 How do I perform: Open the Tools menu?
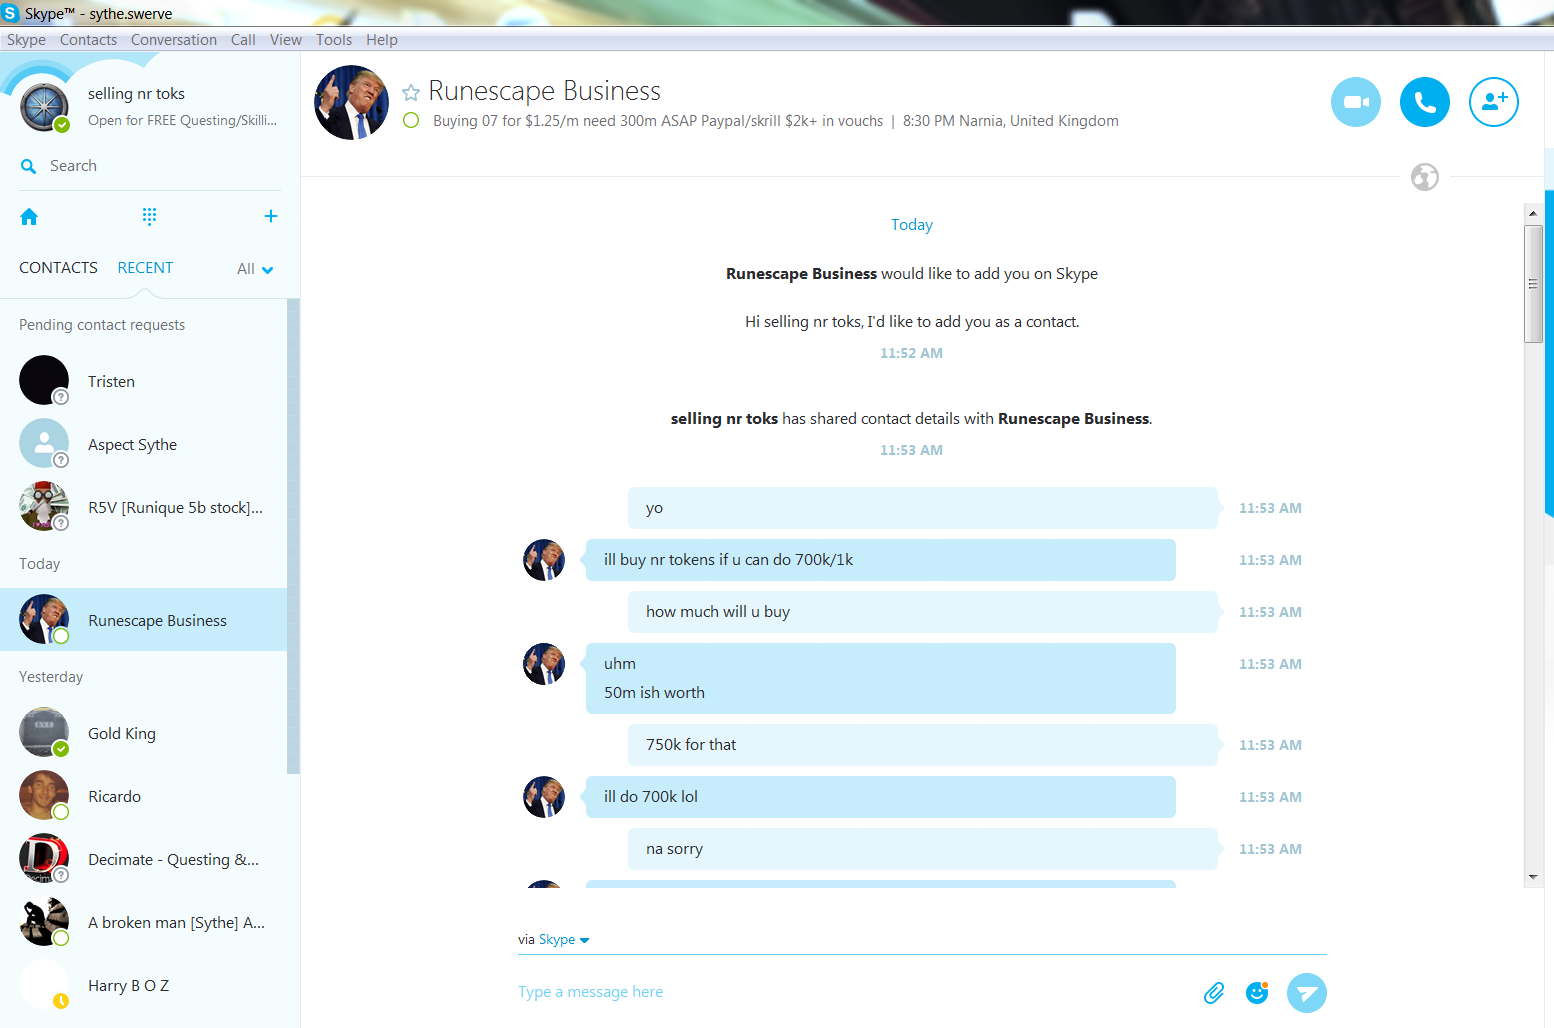click(334, 40)
